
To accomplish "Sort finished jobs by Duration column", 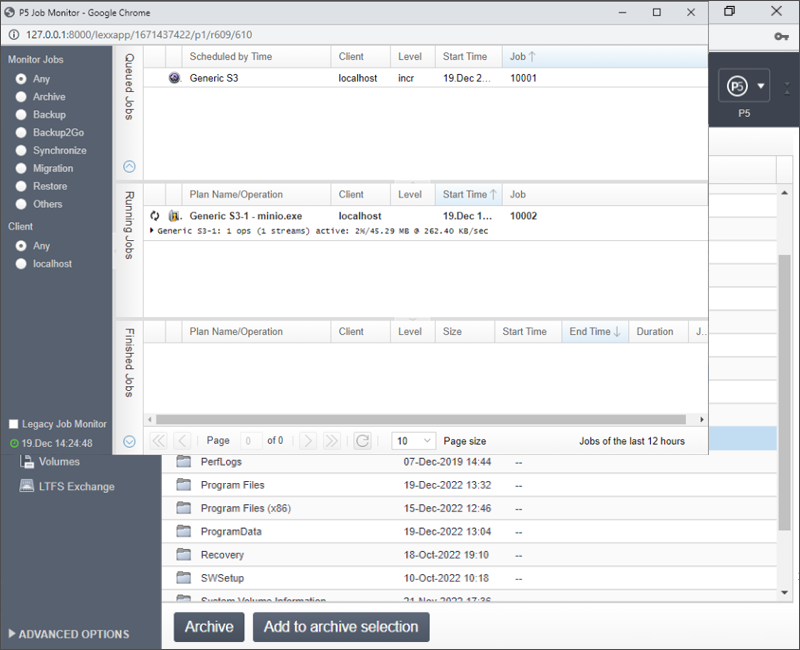I will [x=658, y=332].
